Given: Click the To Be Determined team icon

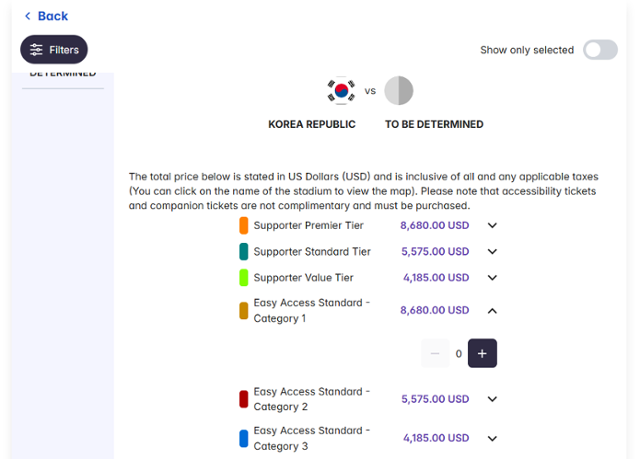Looking at the screenshot, I should pyautogui.click(x=398, y=91).
